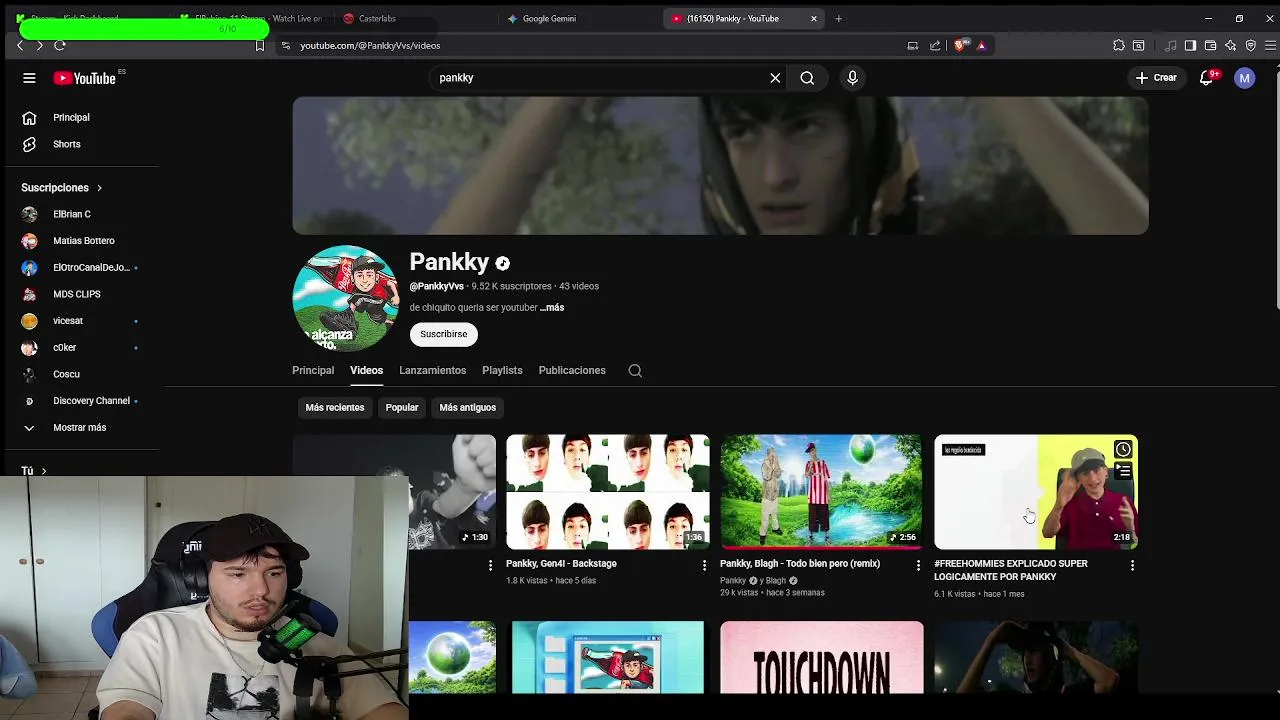Expand Suscripciones section arrow
The height and width of the screenshot is (720, 1280).
coord(99,188)
